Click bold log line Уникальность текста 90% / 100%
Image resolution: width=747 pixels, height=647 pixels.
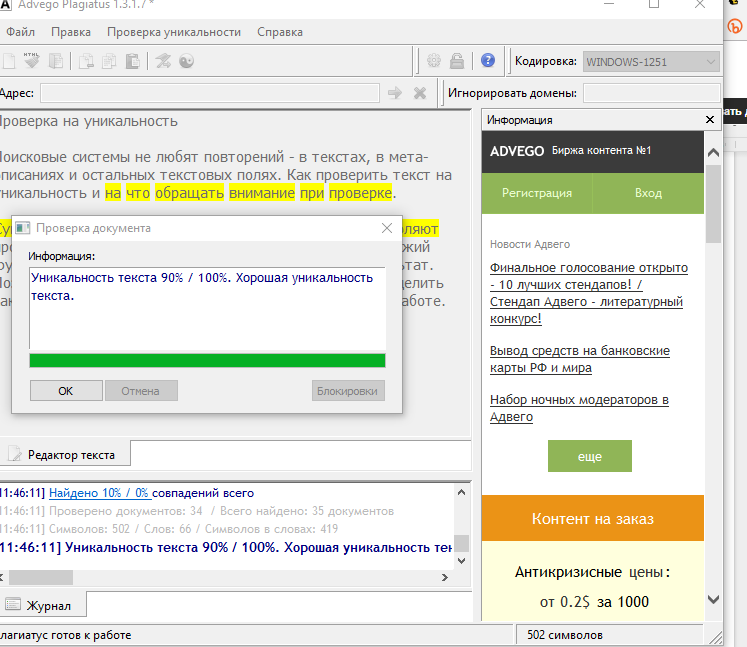pyautogui.click(x=226, y=547)
